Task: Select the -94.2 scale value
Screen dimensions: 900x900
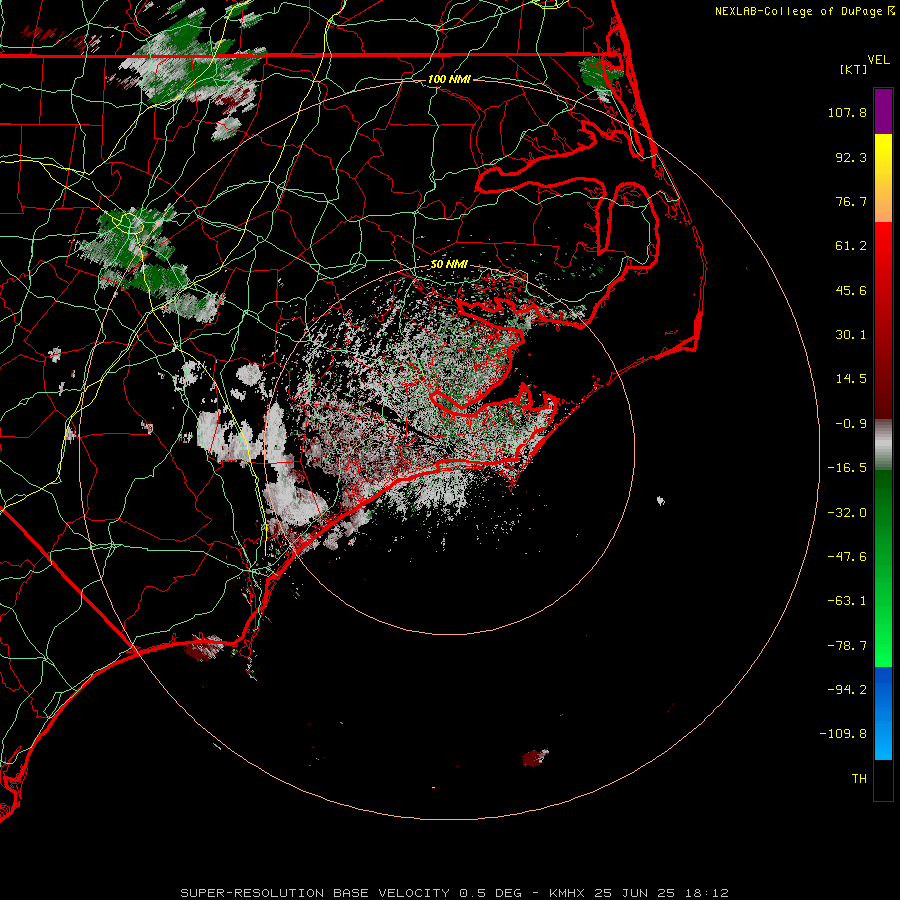Action: tap(847, 690)
